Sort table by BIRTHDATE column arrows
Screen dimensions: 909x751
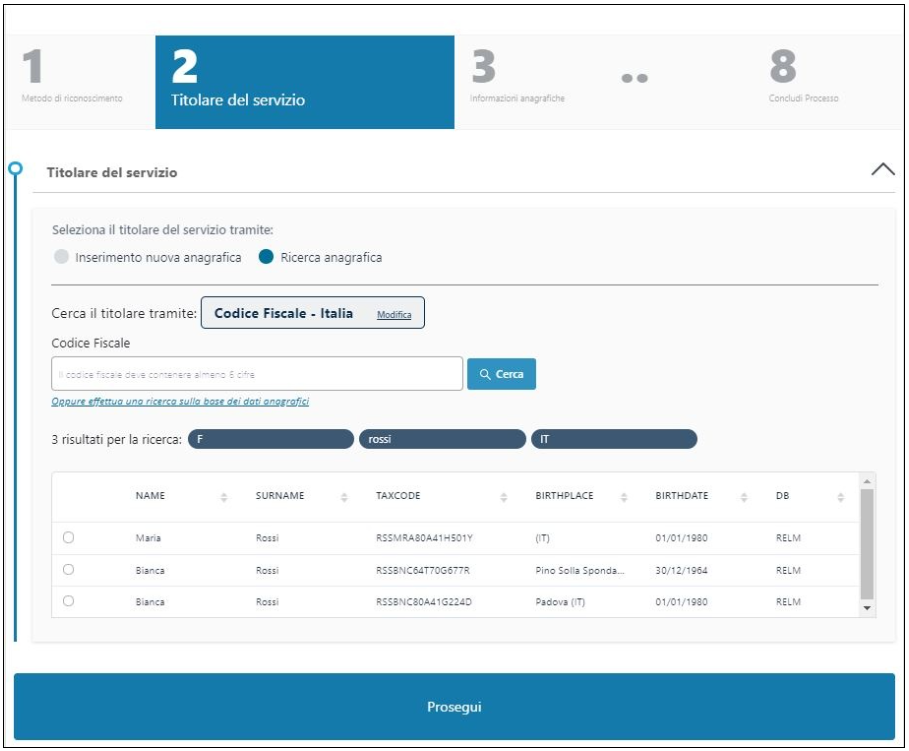(743, 497)
